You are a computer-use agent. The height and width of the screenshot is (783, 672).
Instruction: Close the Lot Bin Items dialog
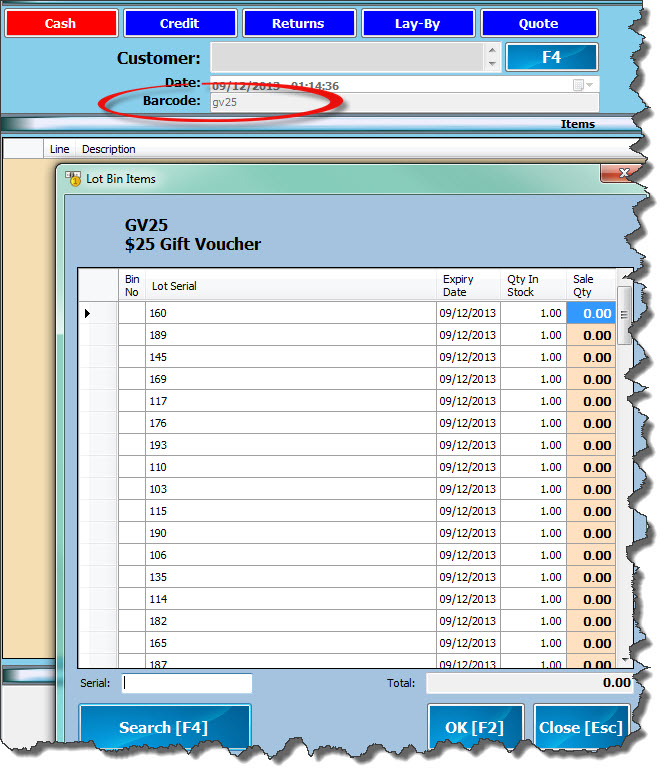[x=623, y=173]
